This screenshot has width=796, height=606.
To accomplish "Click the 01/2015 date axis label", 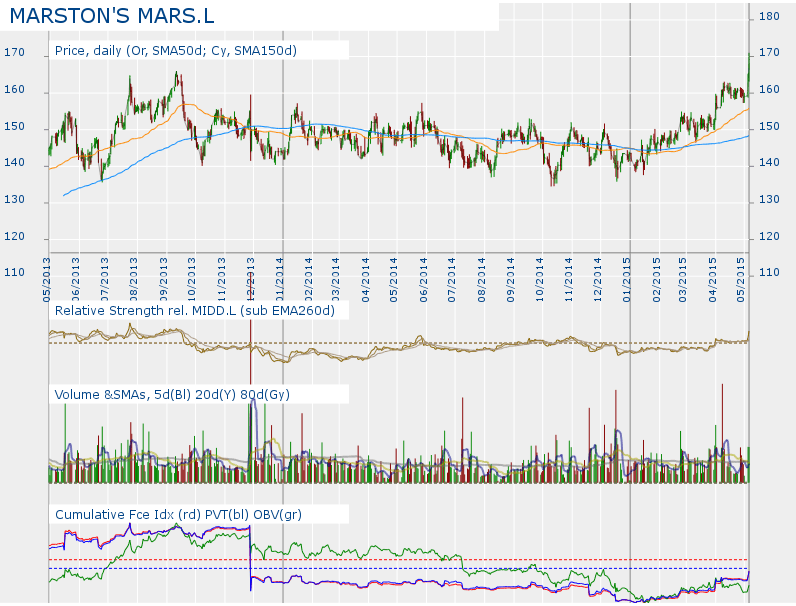I will (x=627, y=280).
